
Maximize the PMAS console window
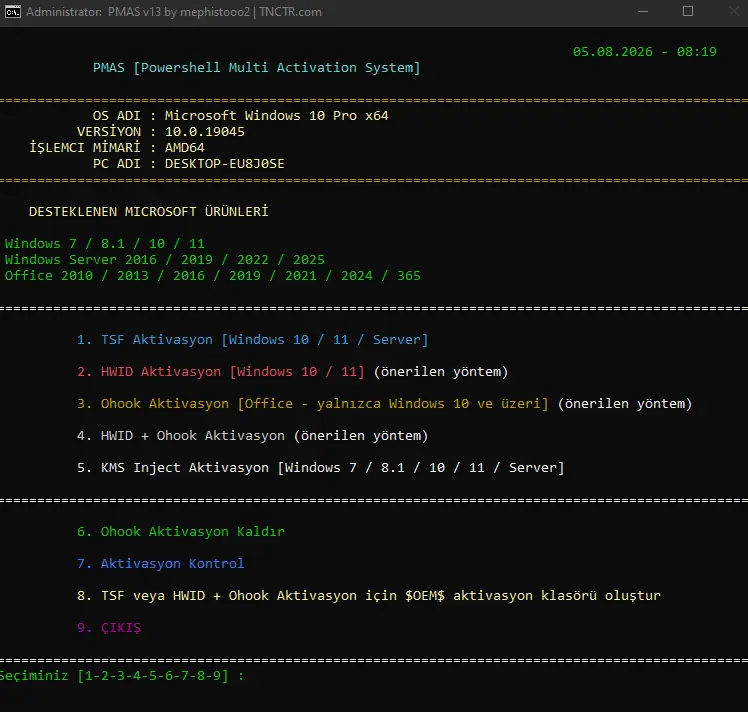[688, 11]
